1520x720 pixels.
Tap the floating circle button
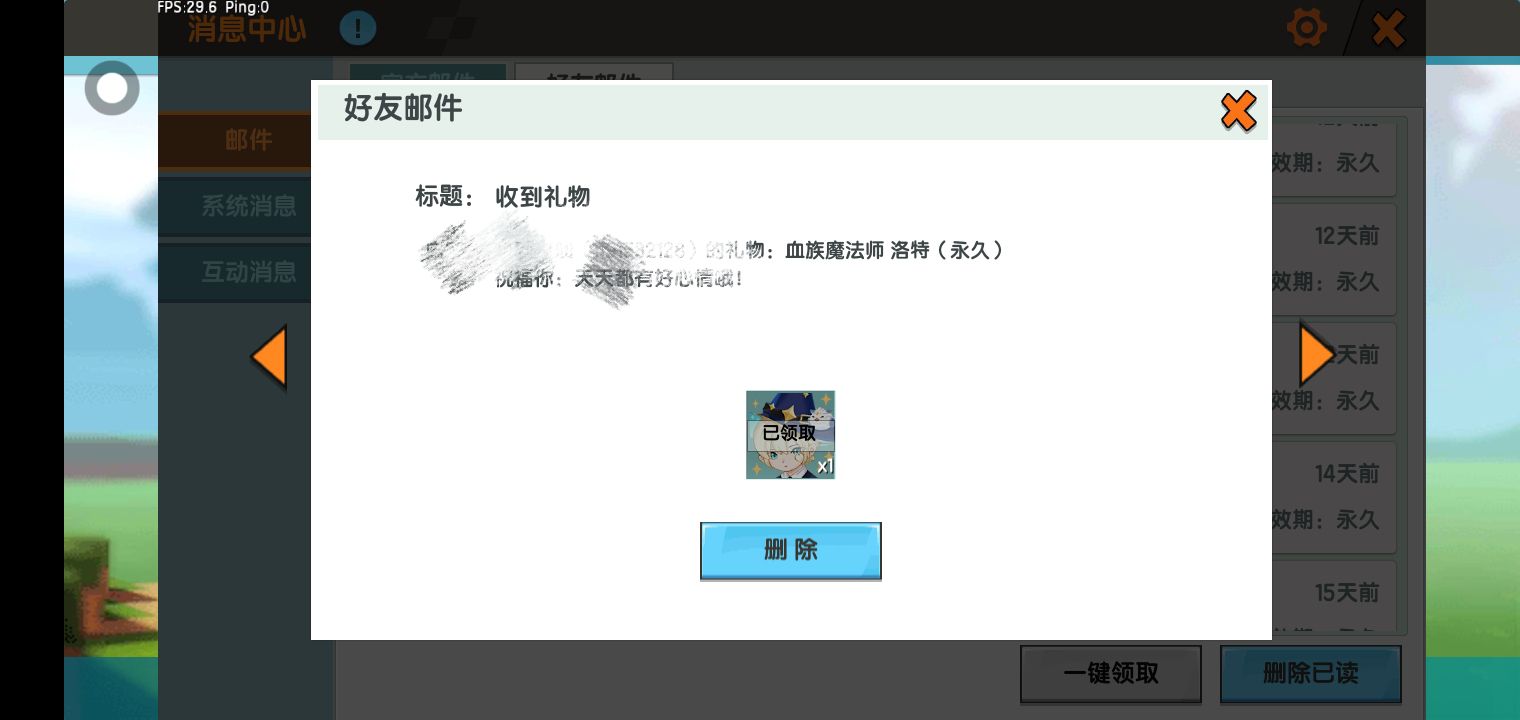click(112, 89)
